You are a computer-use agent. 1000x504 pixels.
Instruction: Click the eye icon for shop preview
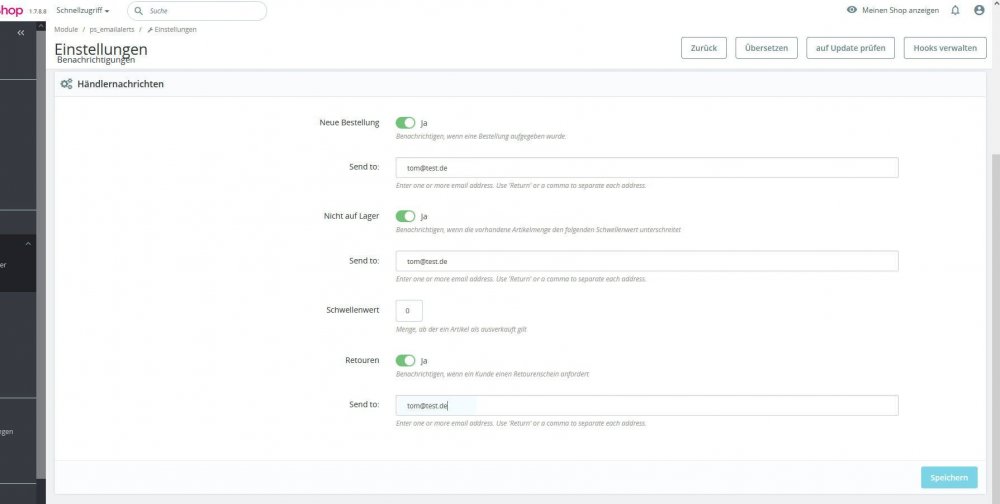852,10
